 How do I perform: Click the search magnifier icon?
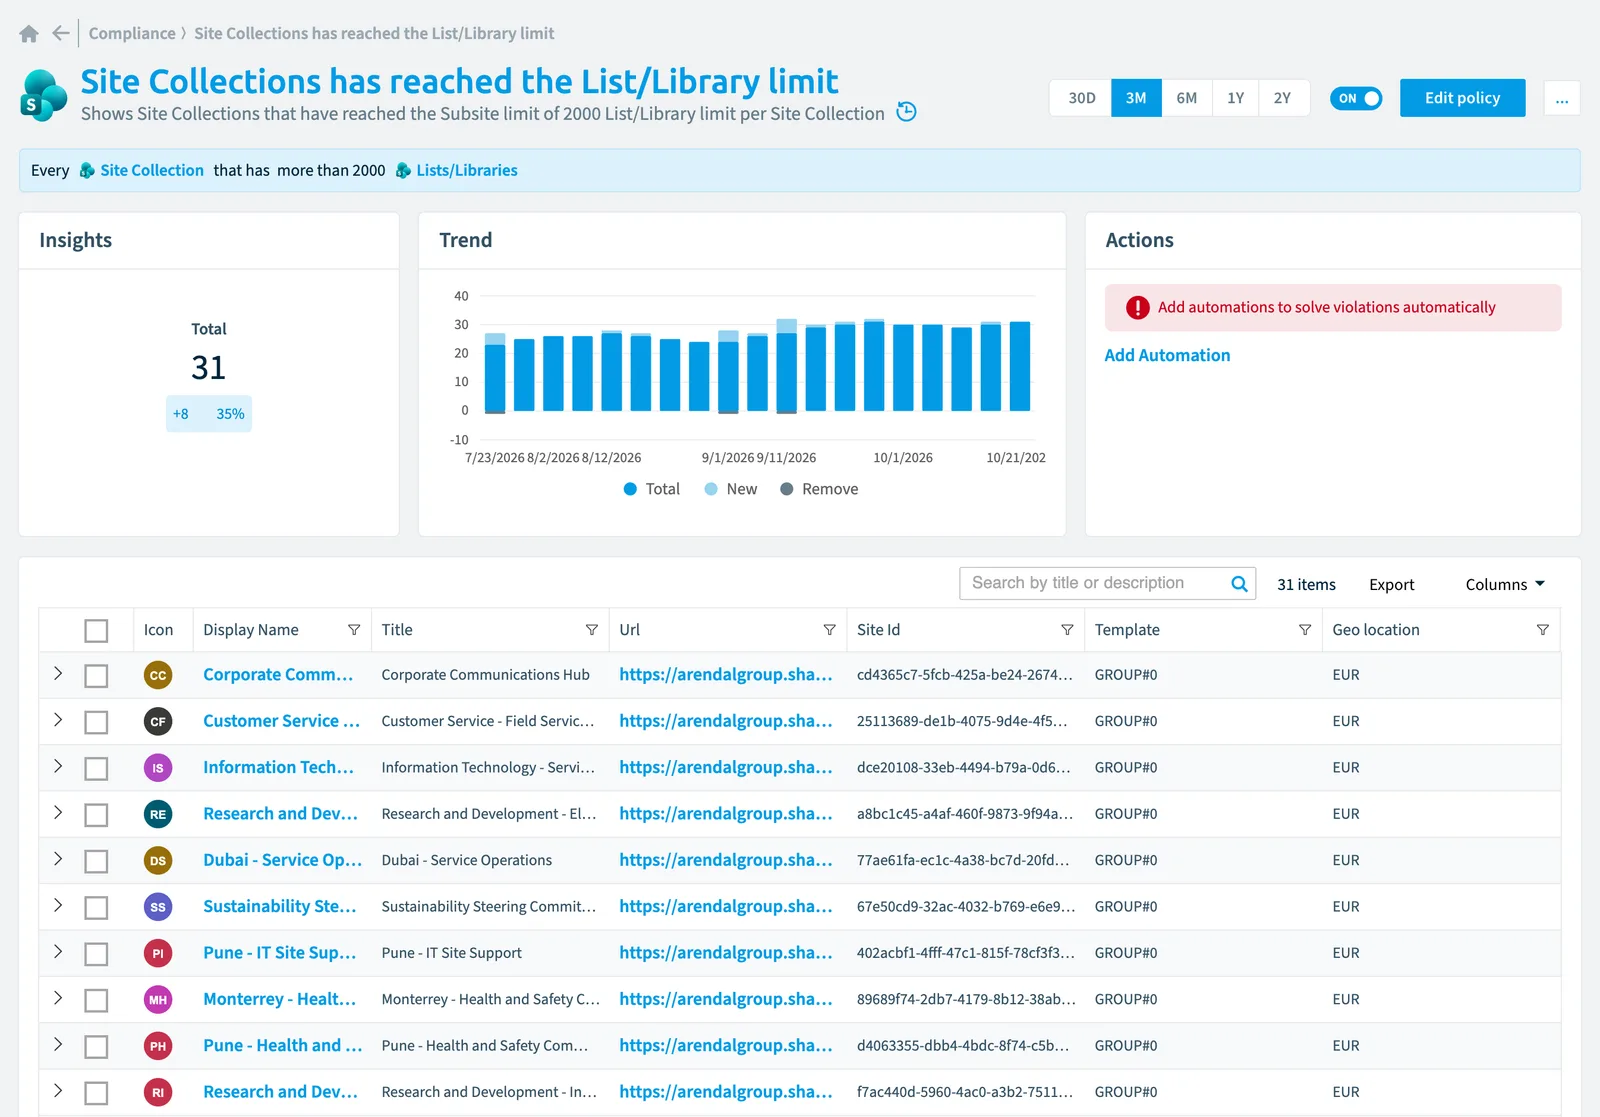[1239, 584]
